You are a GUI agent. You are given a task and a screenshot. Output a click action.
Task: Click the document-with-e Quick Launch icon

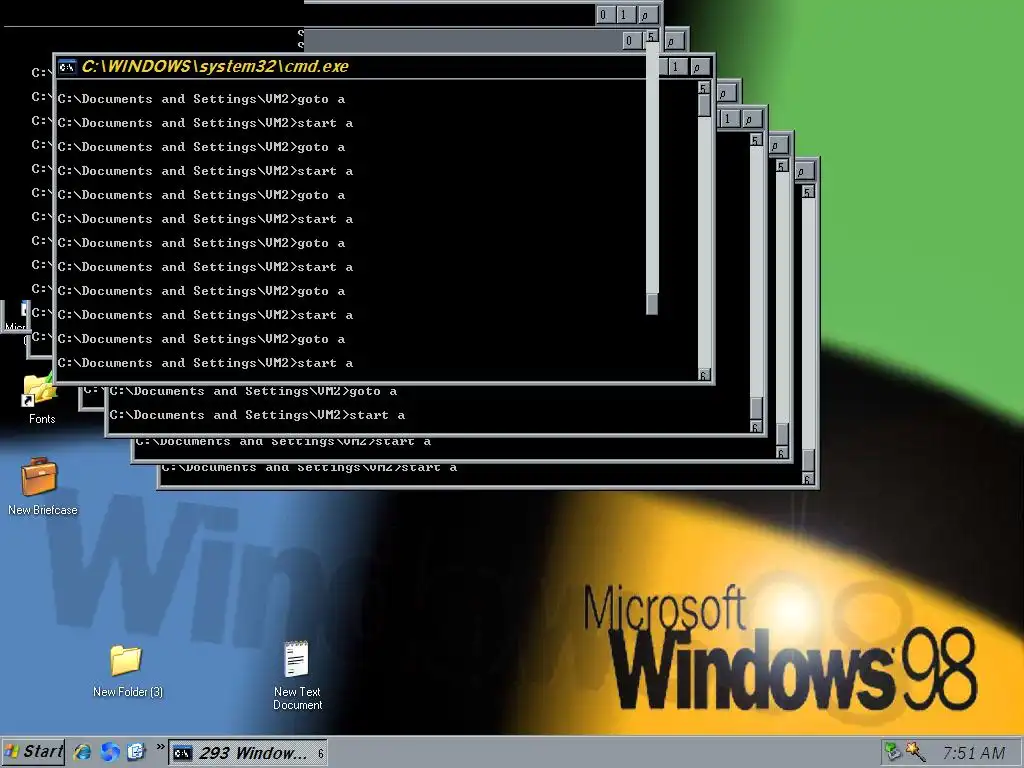point(136,752)
